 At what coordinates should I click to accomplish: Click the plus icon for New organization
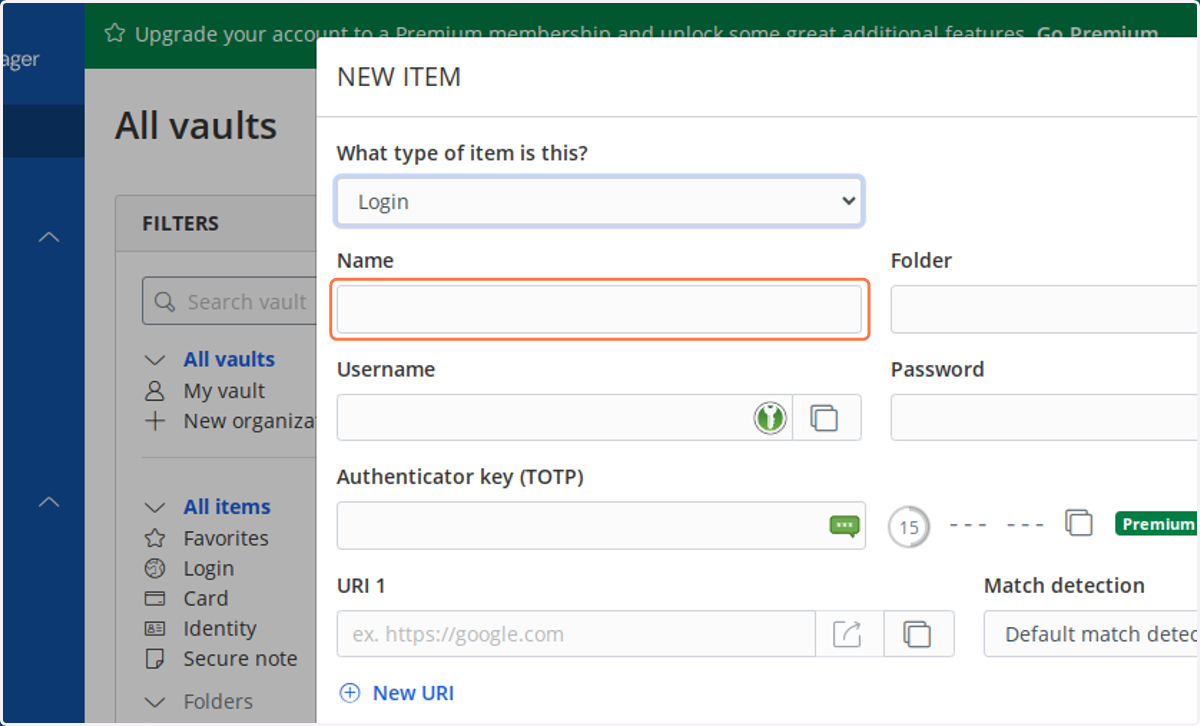(155, 421)
